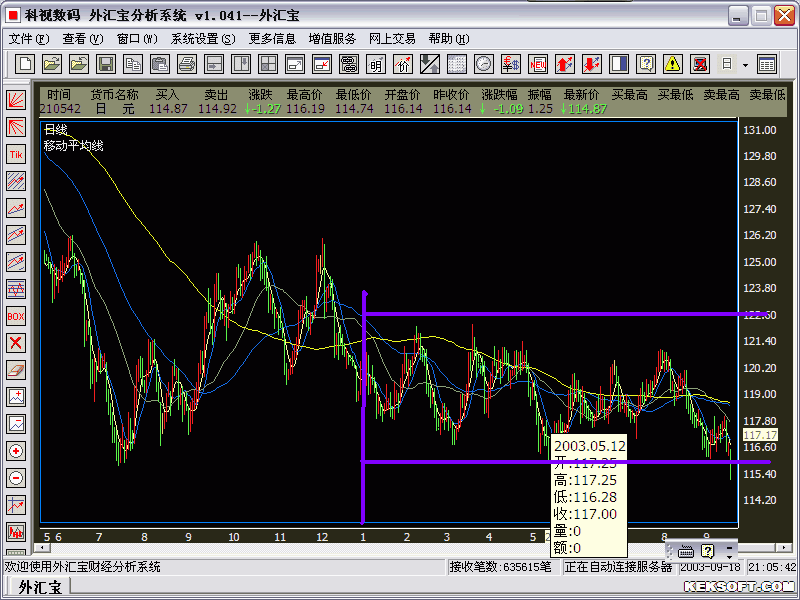Click the red minus zoom-out circle
Image resolution: width=800 pixels, height=600 pixels.
click(x=16, y=478)
